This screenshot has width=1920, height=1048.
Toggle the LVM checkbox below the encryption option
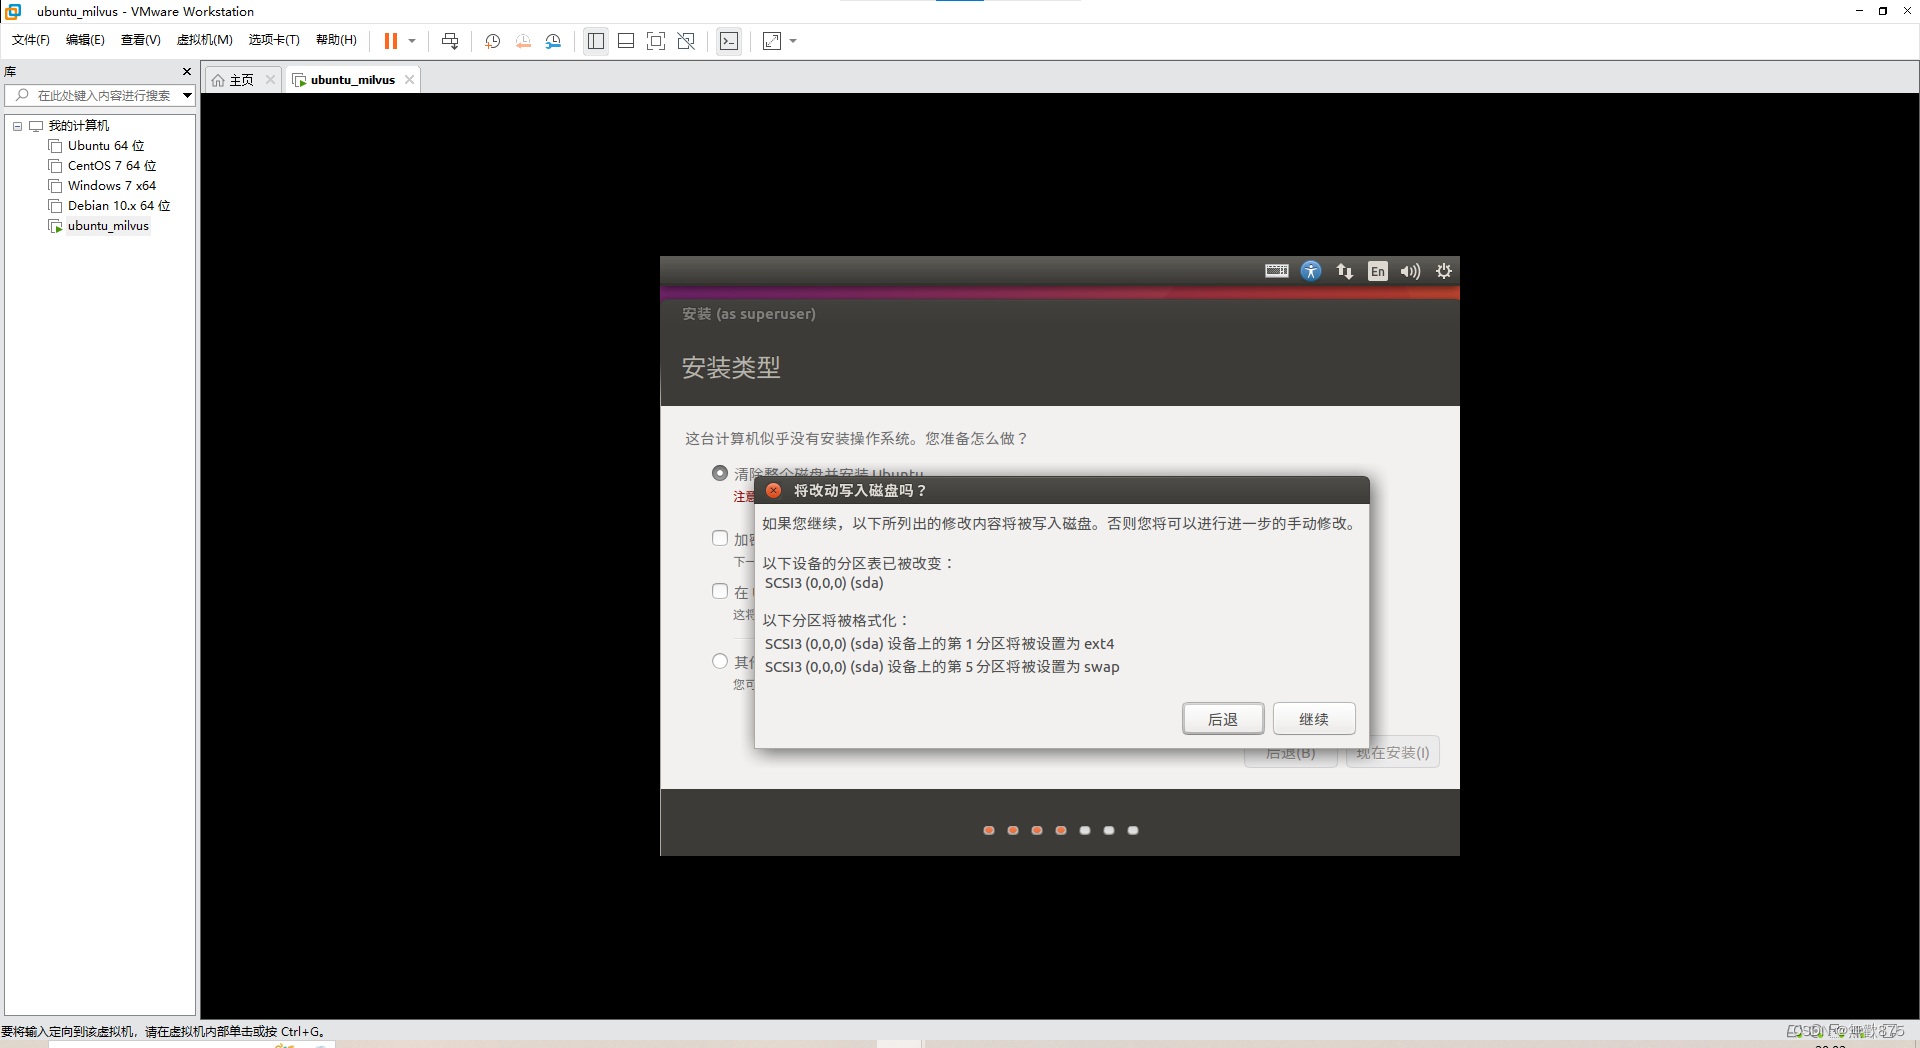(720, 591)
